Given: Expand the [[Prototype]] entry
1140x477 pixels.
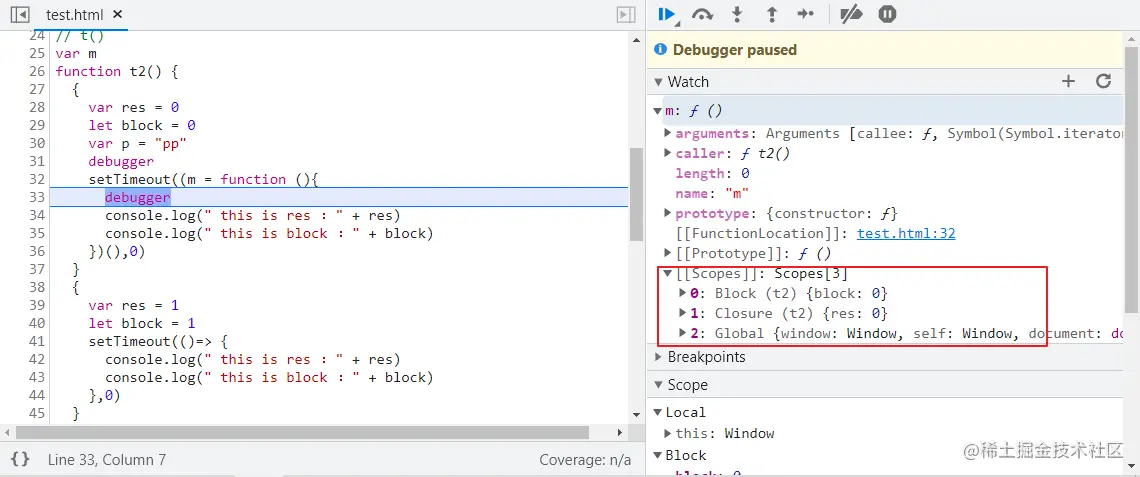Looking at the screenshot, I should (x=667, y=253).
